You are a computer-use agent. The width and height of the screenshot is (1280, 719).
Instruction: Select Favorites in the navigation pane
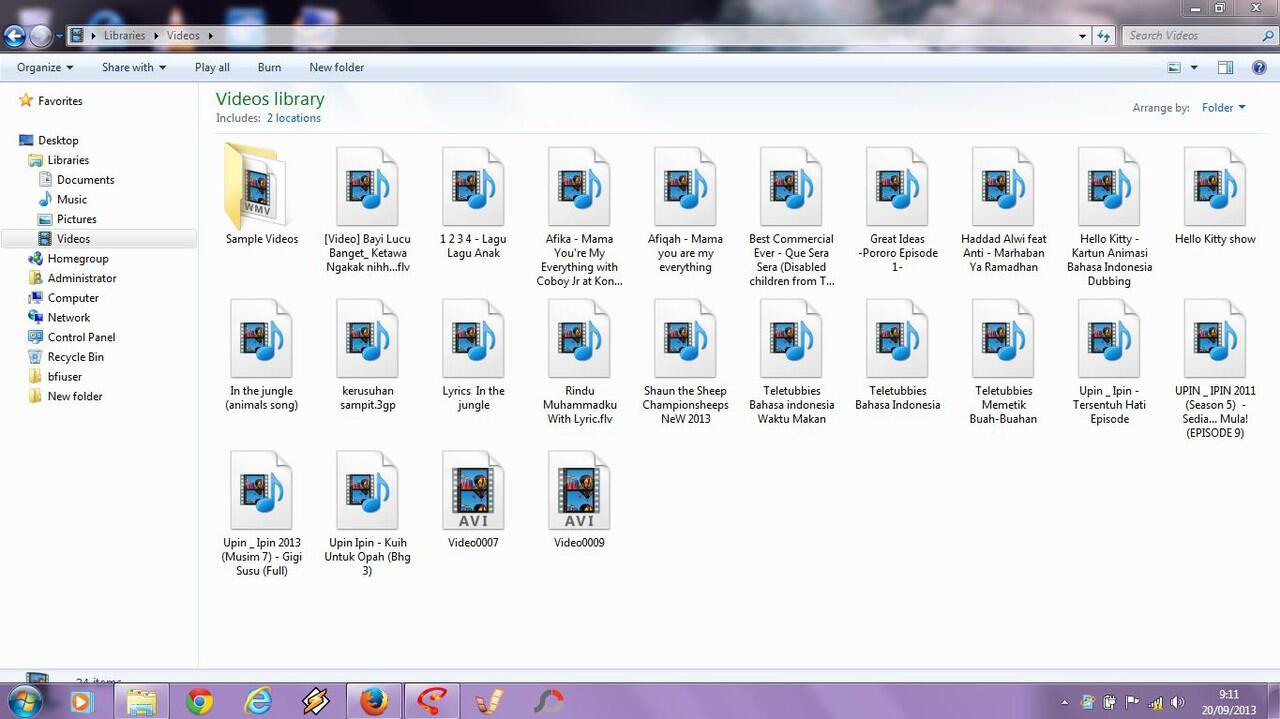60,101
